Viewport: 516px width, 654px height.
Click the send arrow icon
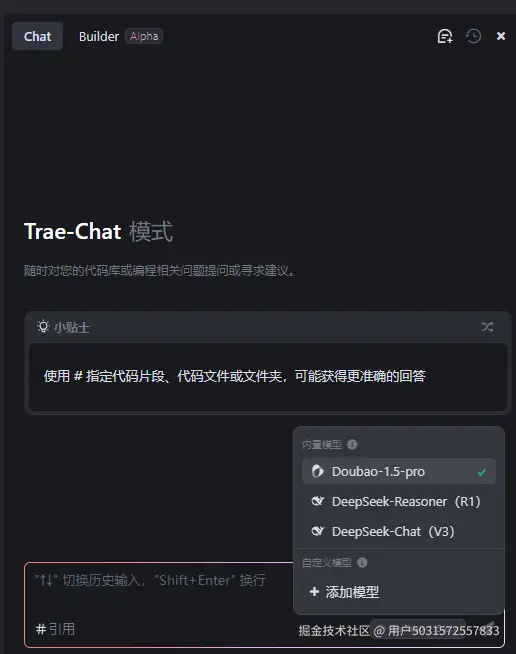[488, 627]
